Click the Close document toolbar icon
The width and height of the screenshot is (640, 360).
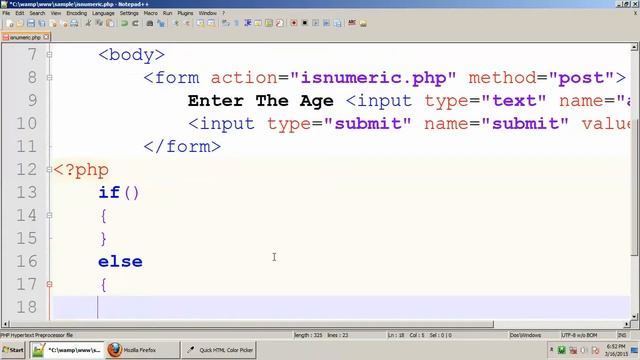coord(53,23)
